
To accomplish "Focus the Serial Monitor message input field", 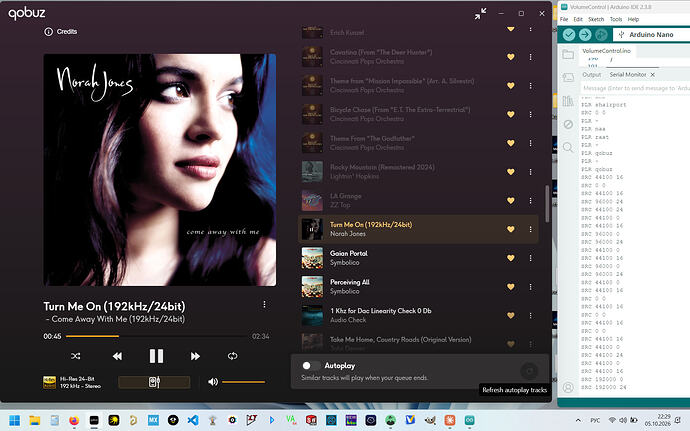I will pyautogui.click(x=635, y=88).
